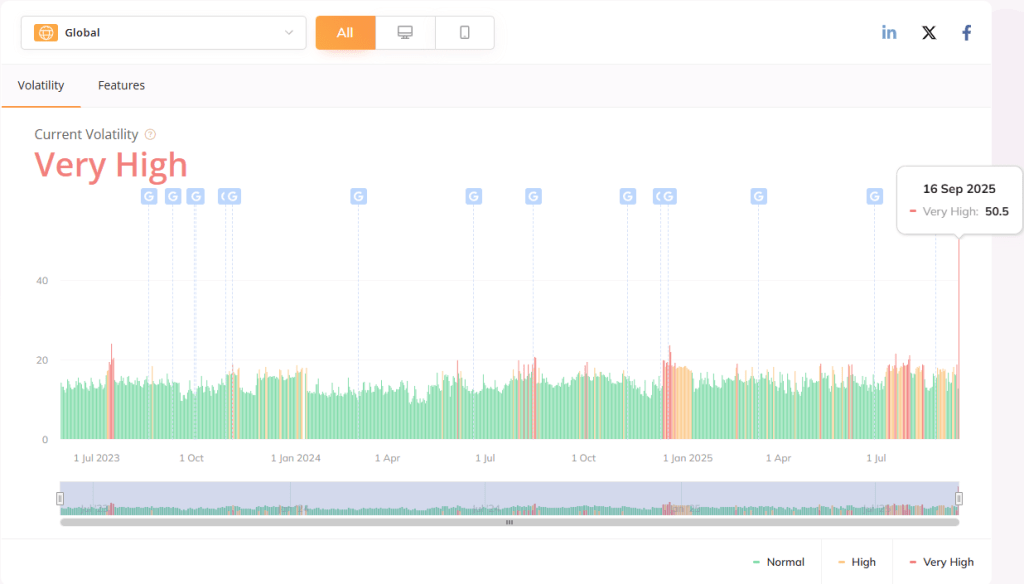Click the horizontal scrollbar under the navigator
Screen dimensions: 1024x584
[509, 522]
